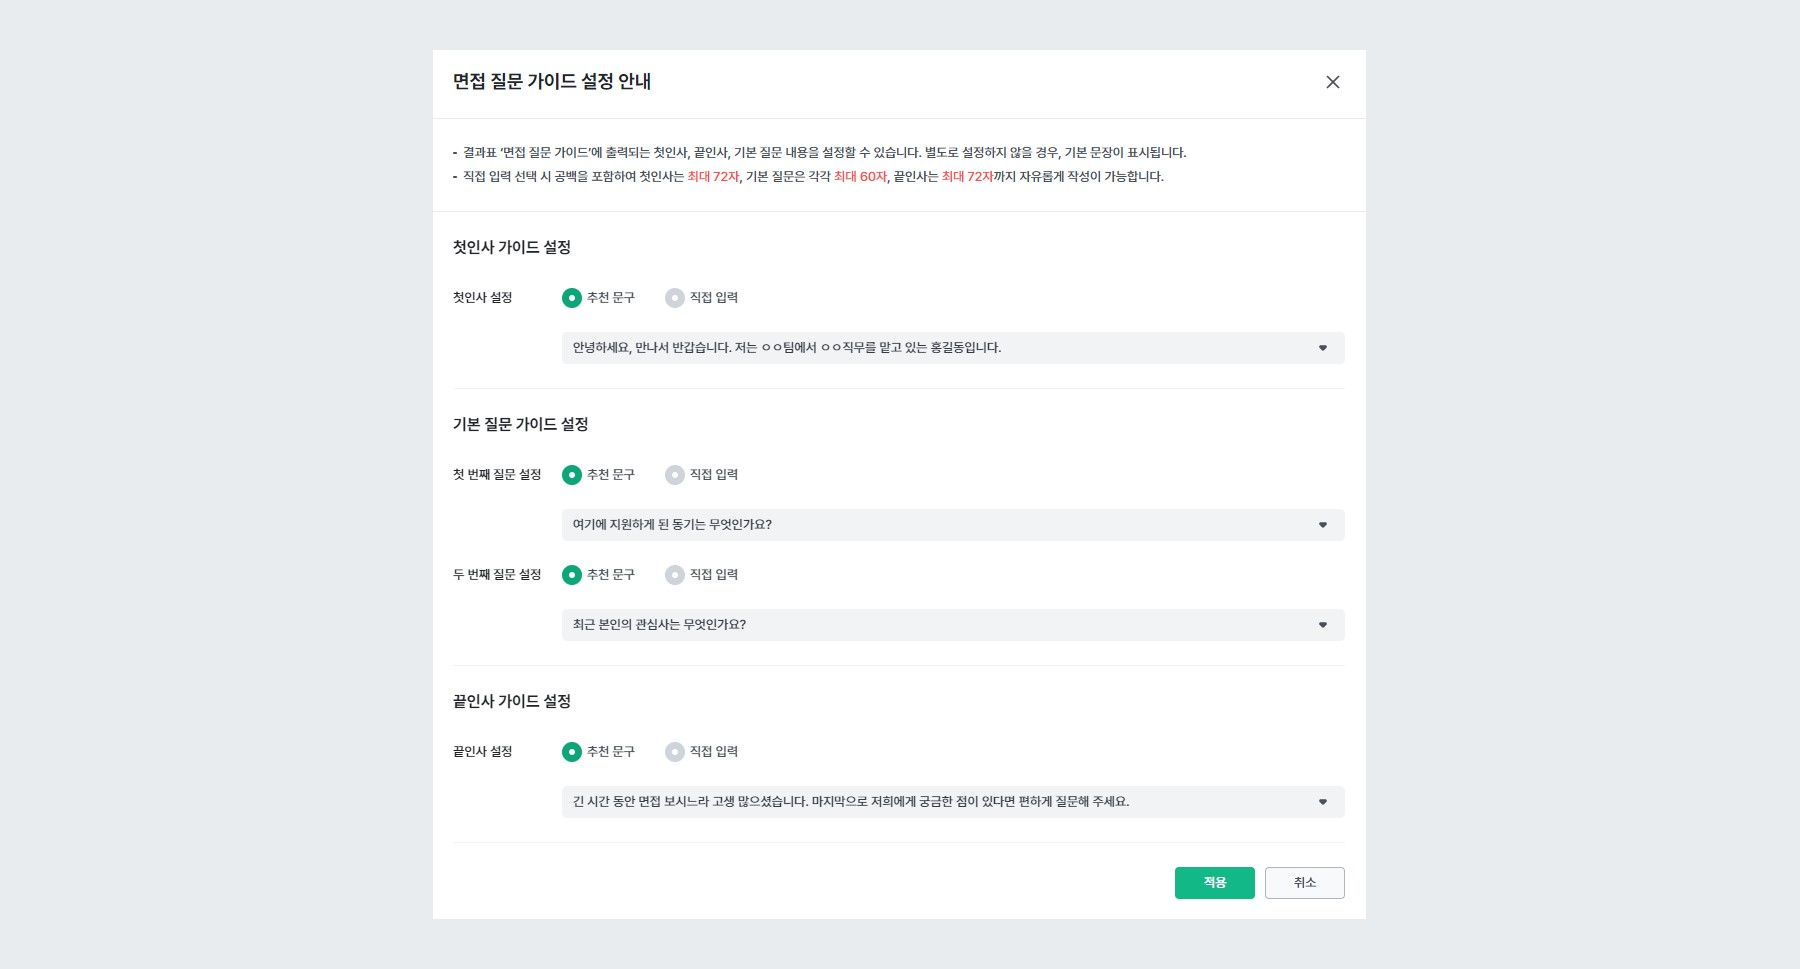The height and width of the screenshot is (969, 1800).
Task: Click the green 적용 button
Action: [1214, 883]
